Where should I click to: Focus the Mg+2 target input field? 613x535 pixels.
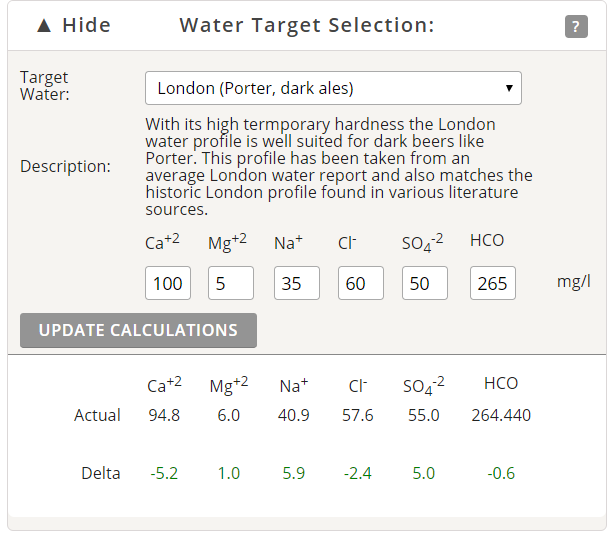(x=231, y=283)
